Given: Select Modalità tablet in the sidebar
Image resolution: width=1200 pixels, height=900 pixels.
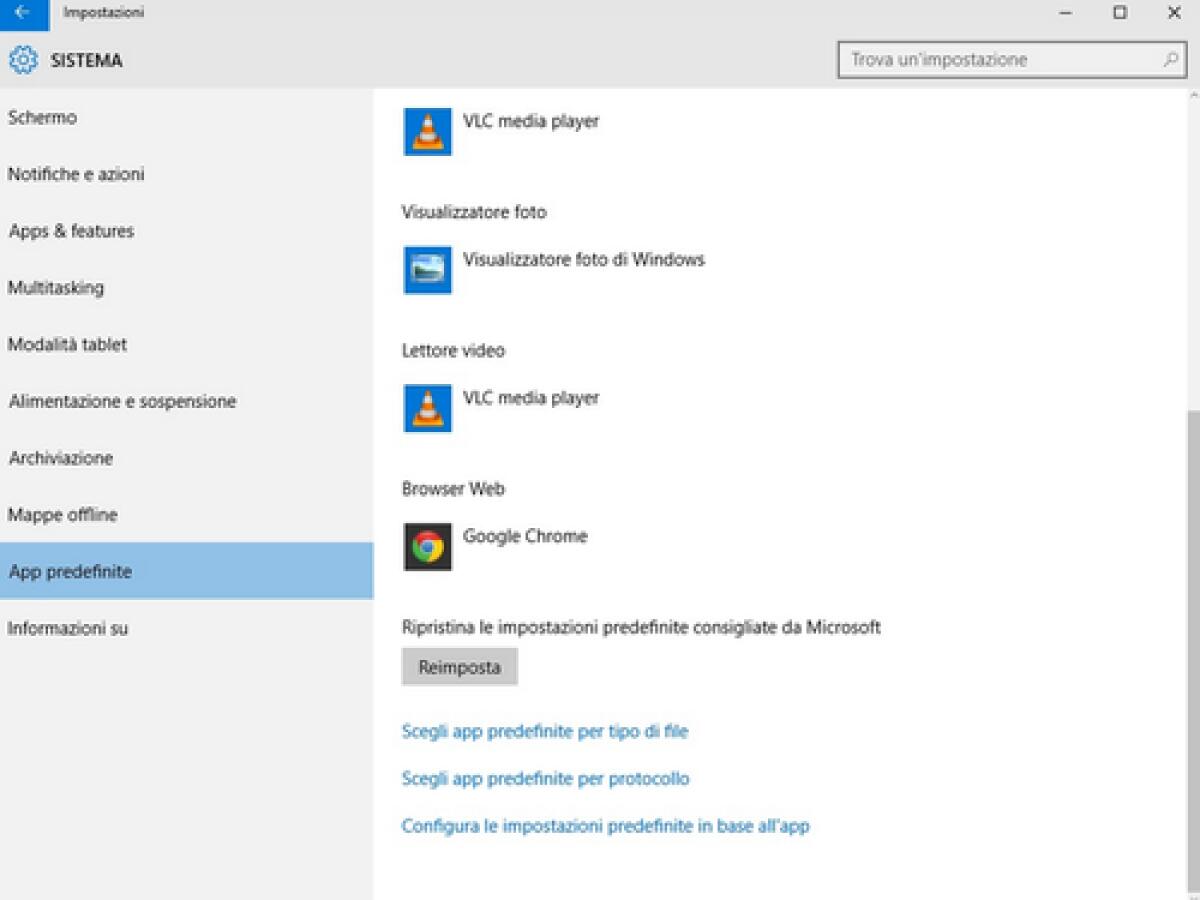Looking at the screenshot, I should [x=67, y=344].
